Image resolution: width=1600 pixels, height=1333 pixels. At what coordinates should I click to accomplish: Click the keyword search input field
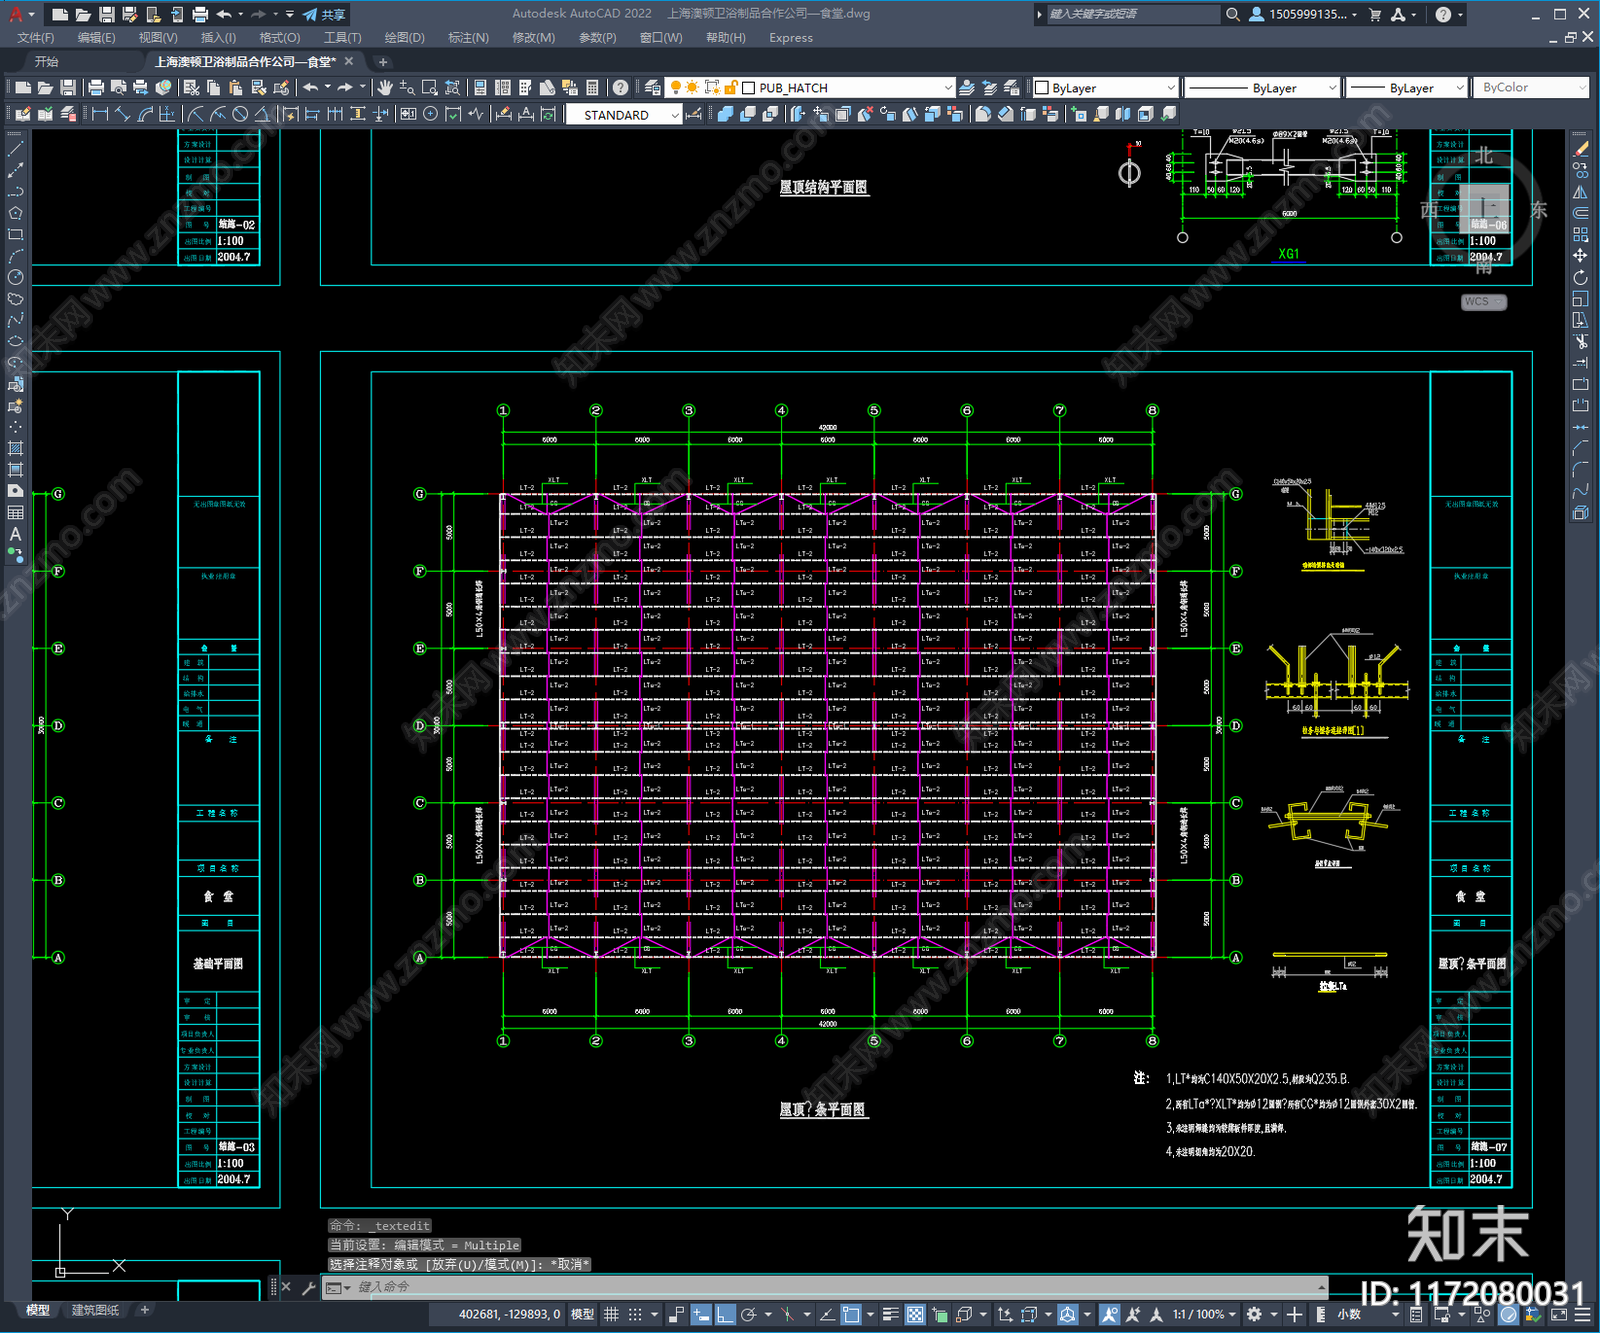(1132, 14)
